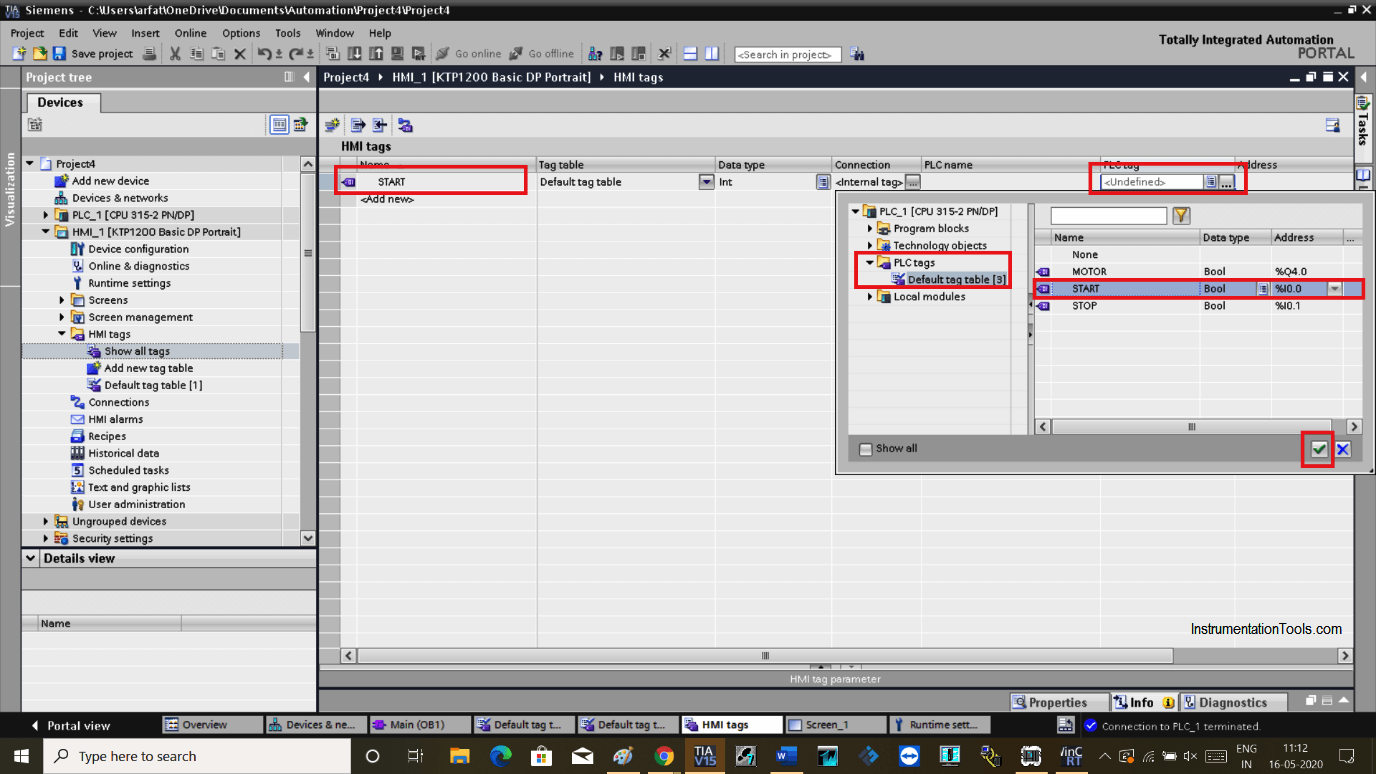
Task: Collapse the Details view panel
Action: (31, 559)
